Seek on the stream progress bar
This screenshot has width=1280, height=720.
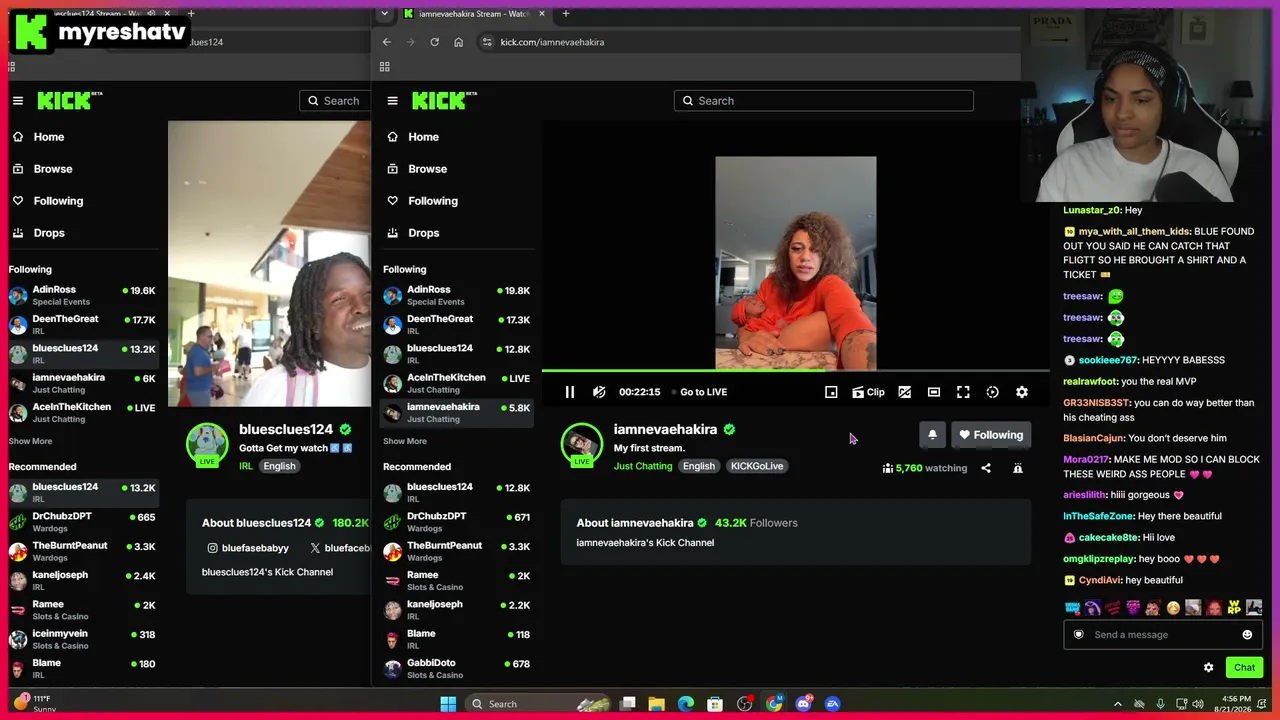[796, 371]
